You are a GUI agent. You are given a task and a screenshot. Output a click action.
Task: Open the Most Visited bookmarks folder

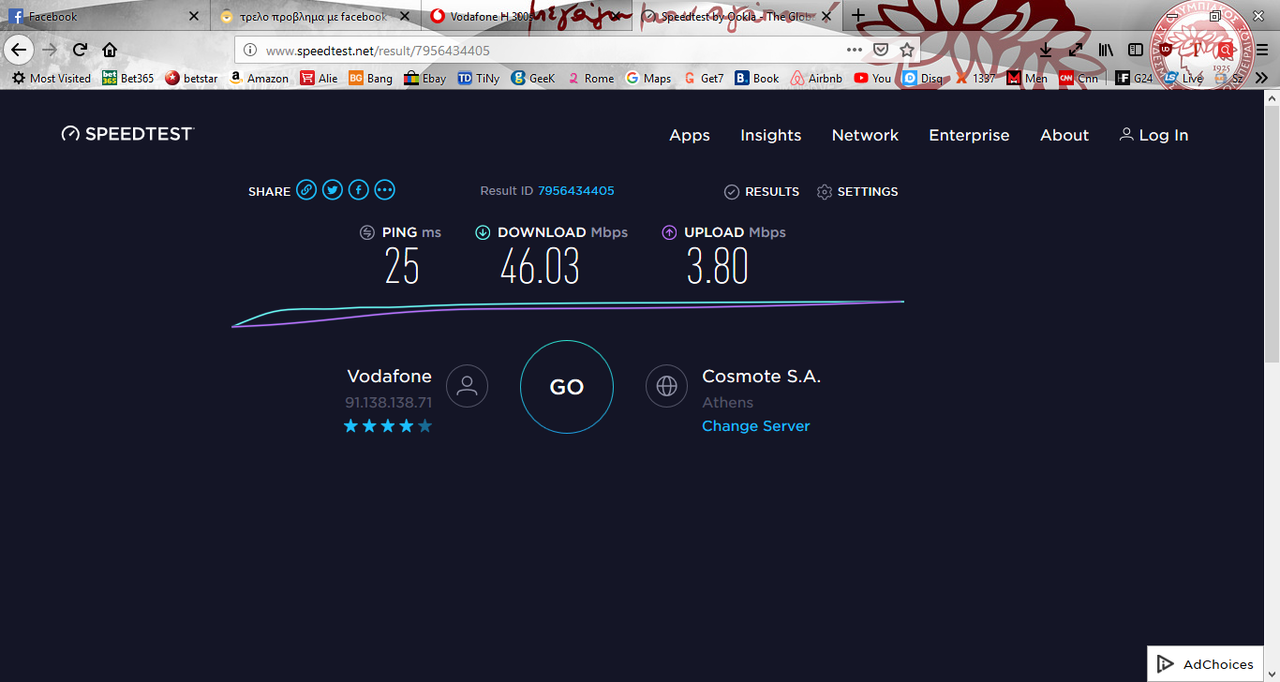coord(51,78)
